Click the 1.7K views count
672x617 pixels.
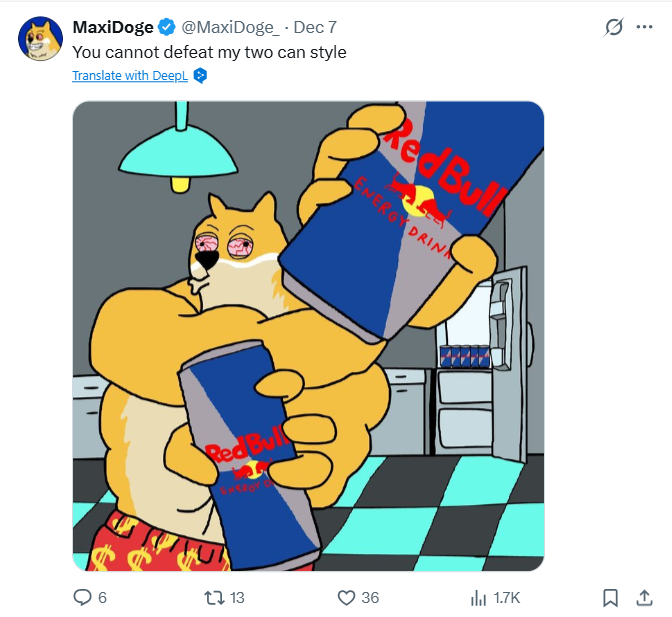[x=507, y=598]
